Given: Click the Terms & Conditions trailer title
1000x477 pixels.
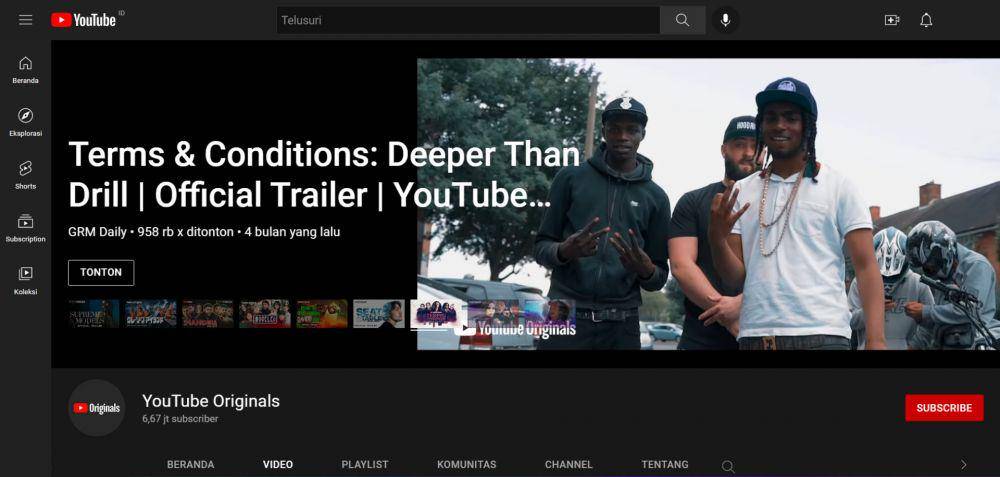Looking at the screenshot, I should coord(324,175).
